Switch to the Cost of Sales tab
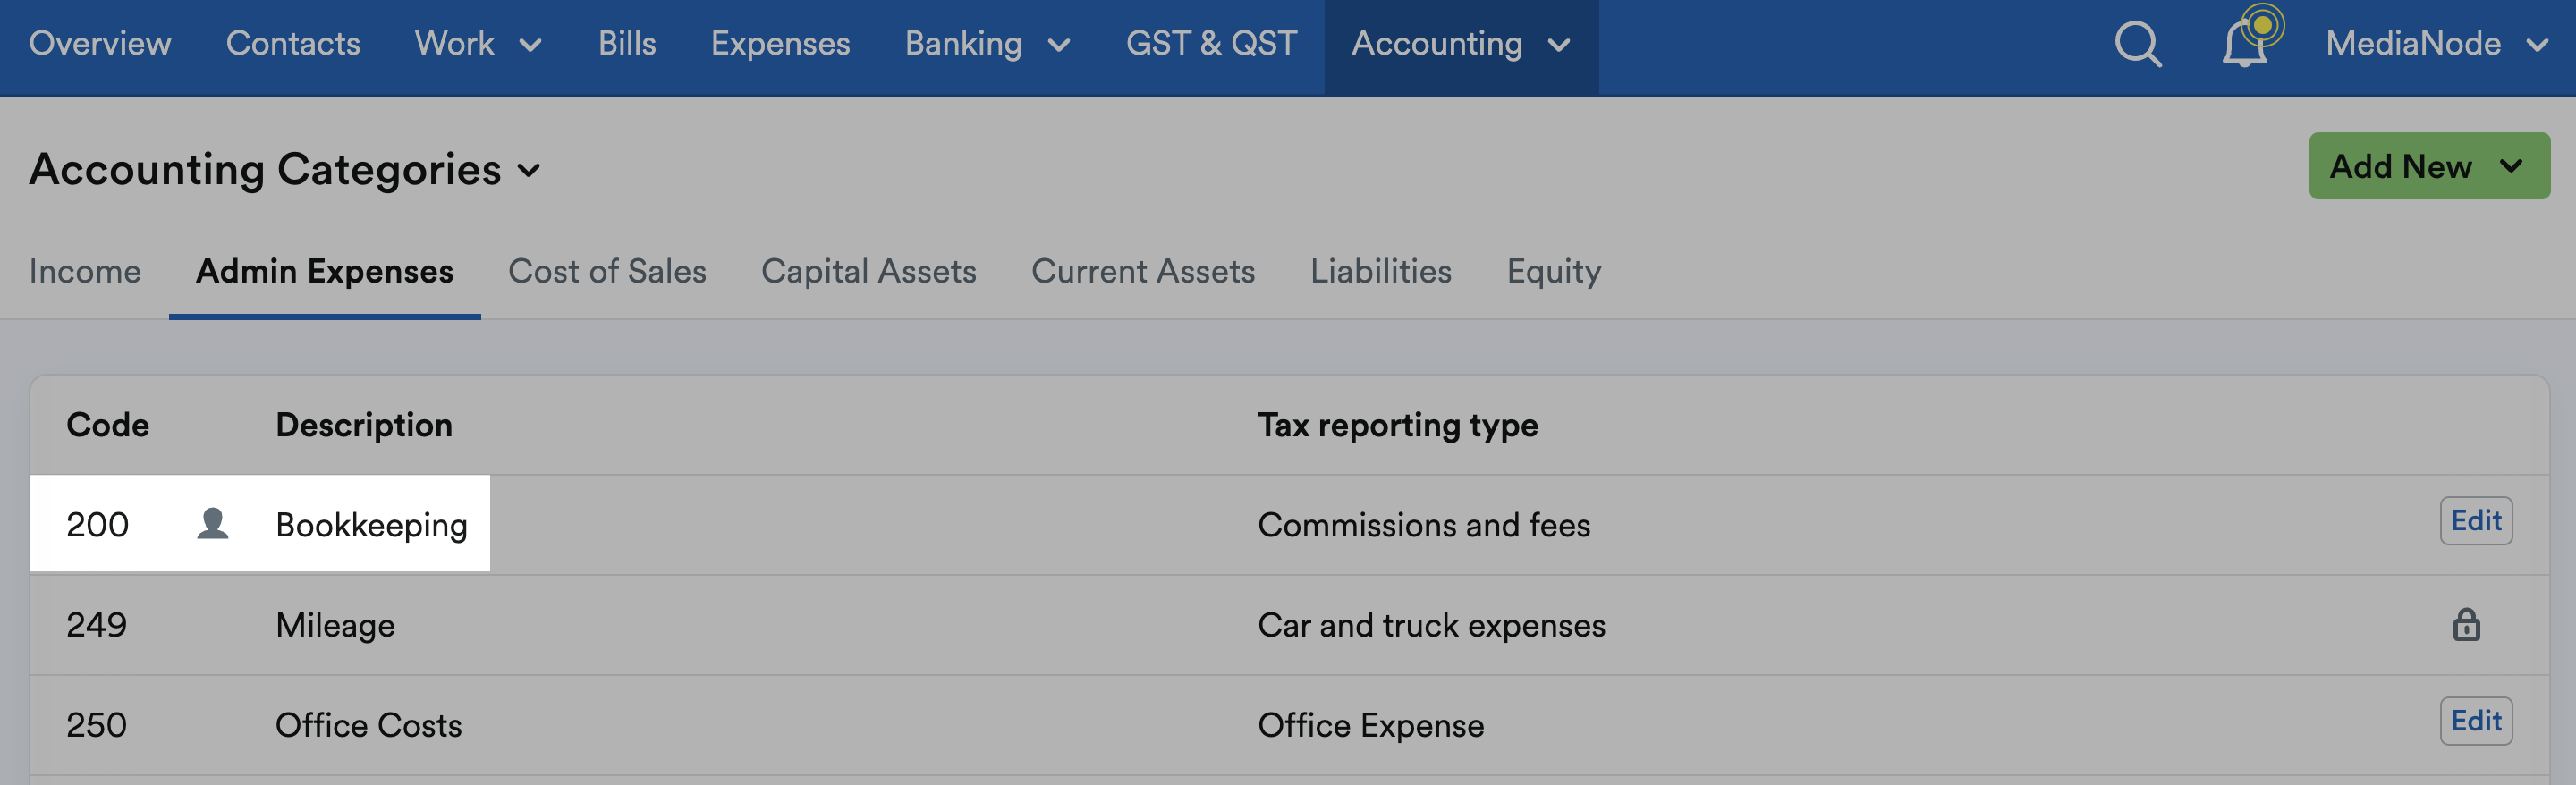Image resolution: width=2576 pixels, height=785 pixels. click(x=607, y=271)
